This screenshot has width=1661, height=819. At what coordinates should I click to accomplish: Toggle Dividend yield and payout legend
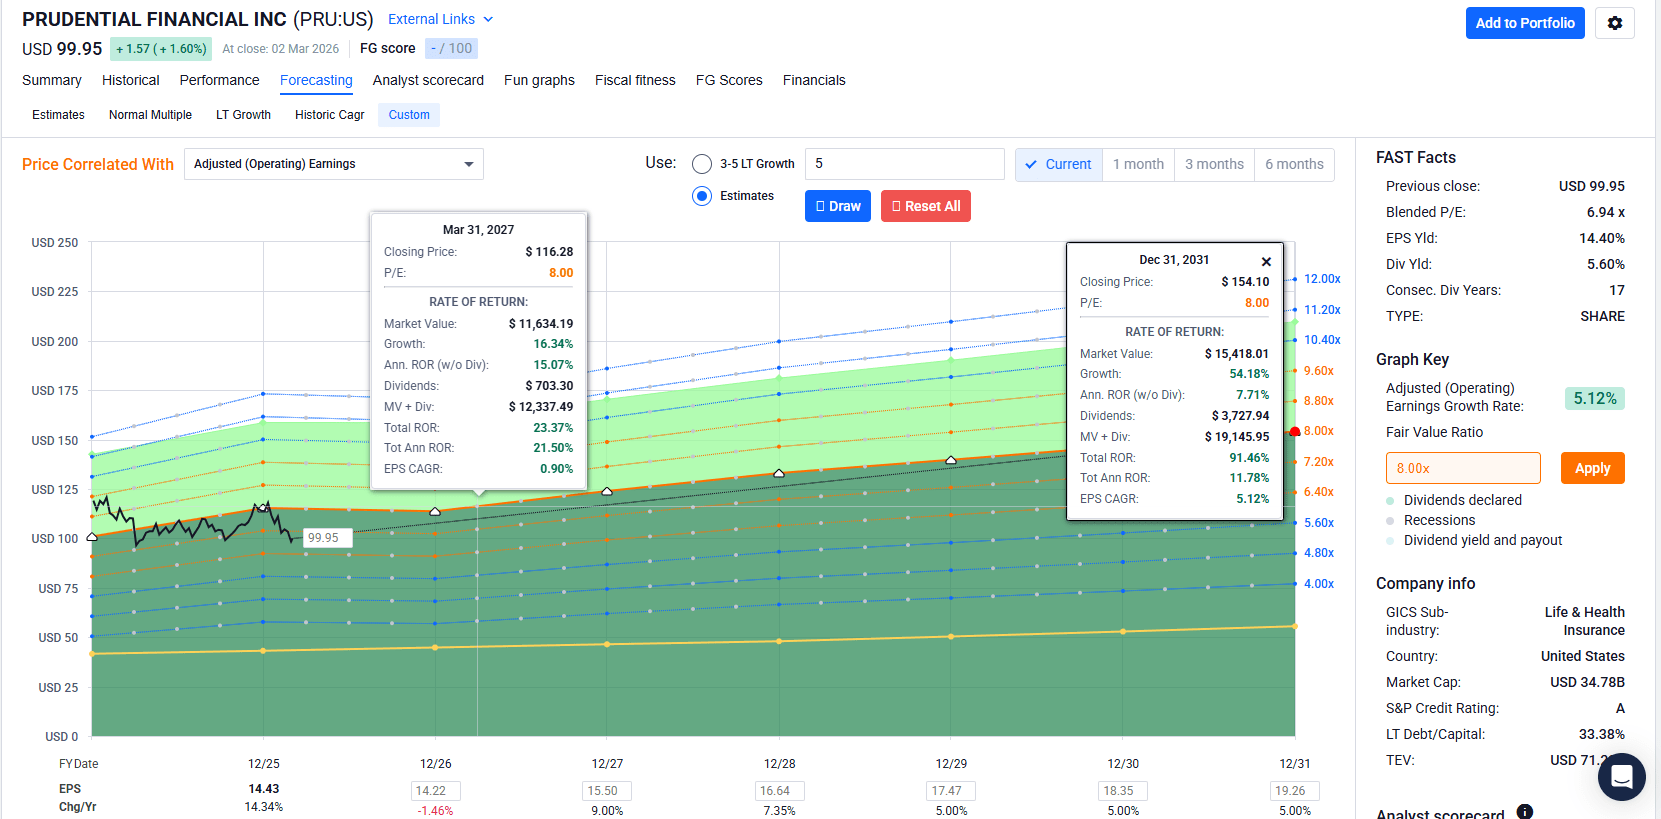(x=1390, y=540)
